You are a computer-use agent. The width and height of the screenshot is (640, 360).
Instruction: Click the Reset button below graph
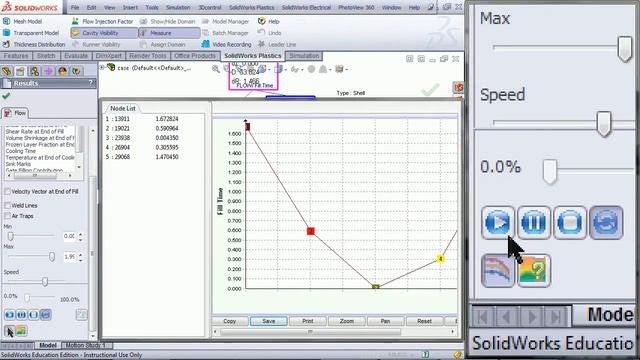[x=424, y=321]
